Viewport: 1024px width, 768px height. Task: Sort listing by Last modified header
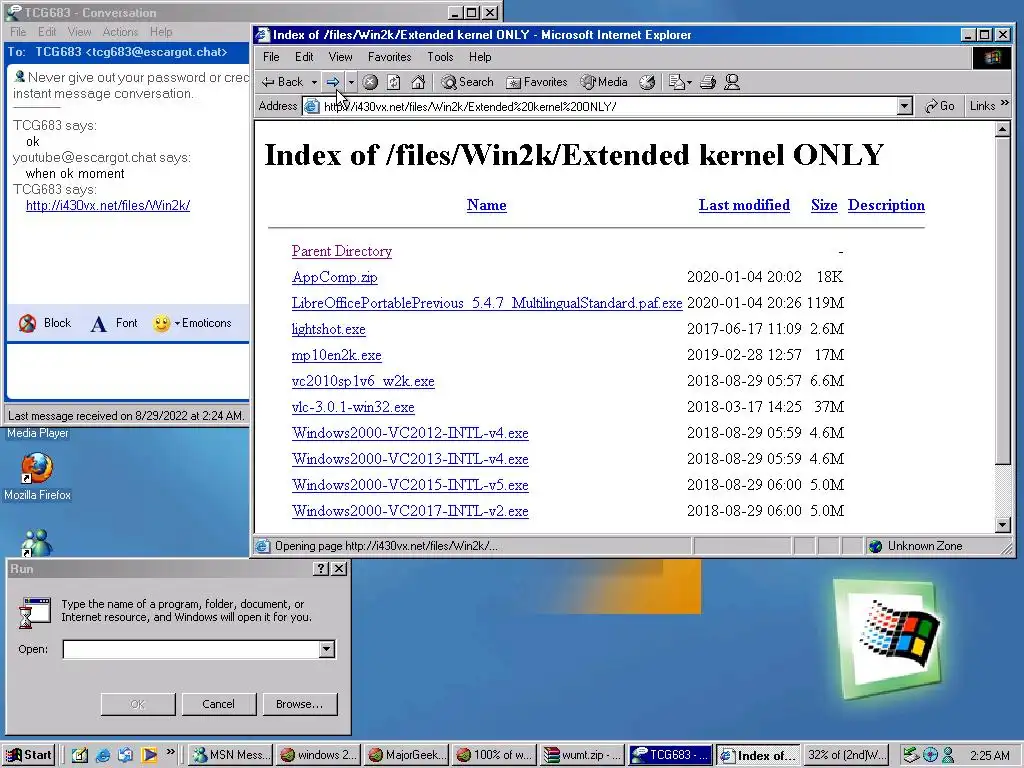[x=744, y=205]
